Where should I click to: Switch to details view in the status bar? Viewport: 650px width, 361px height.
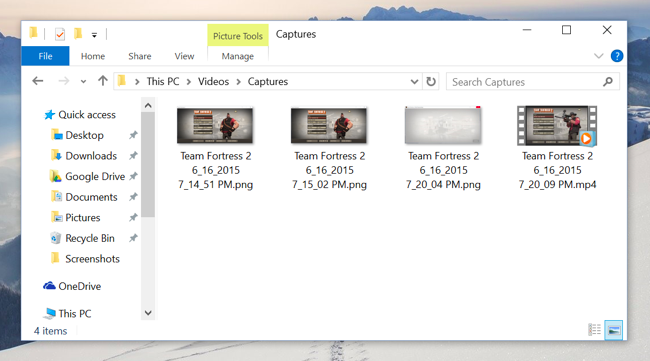[594, 330]
